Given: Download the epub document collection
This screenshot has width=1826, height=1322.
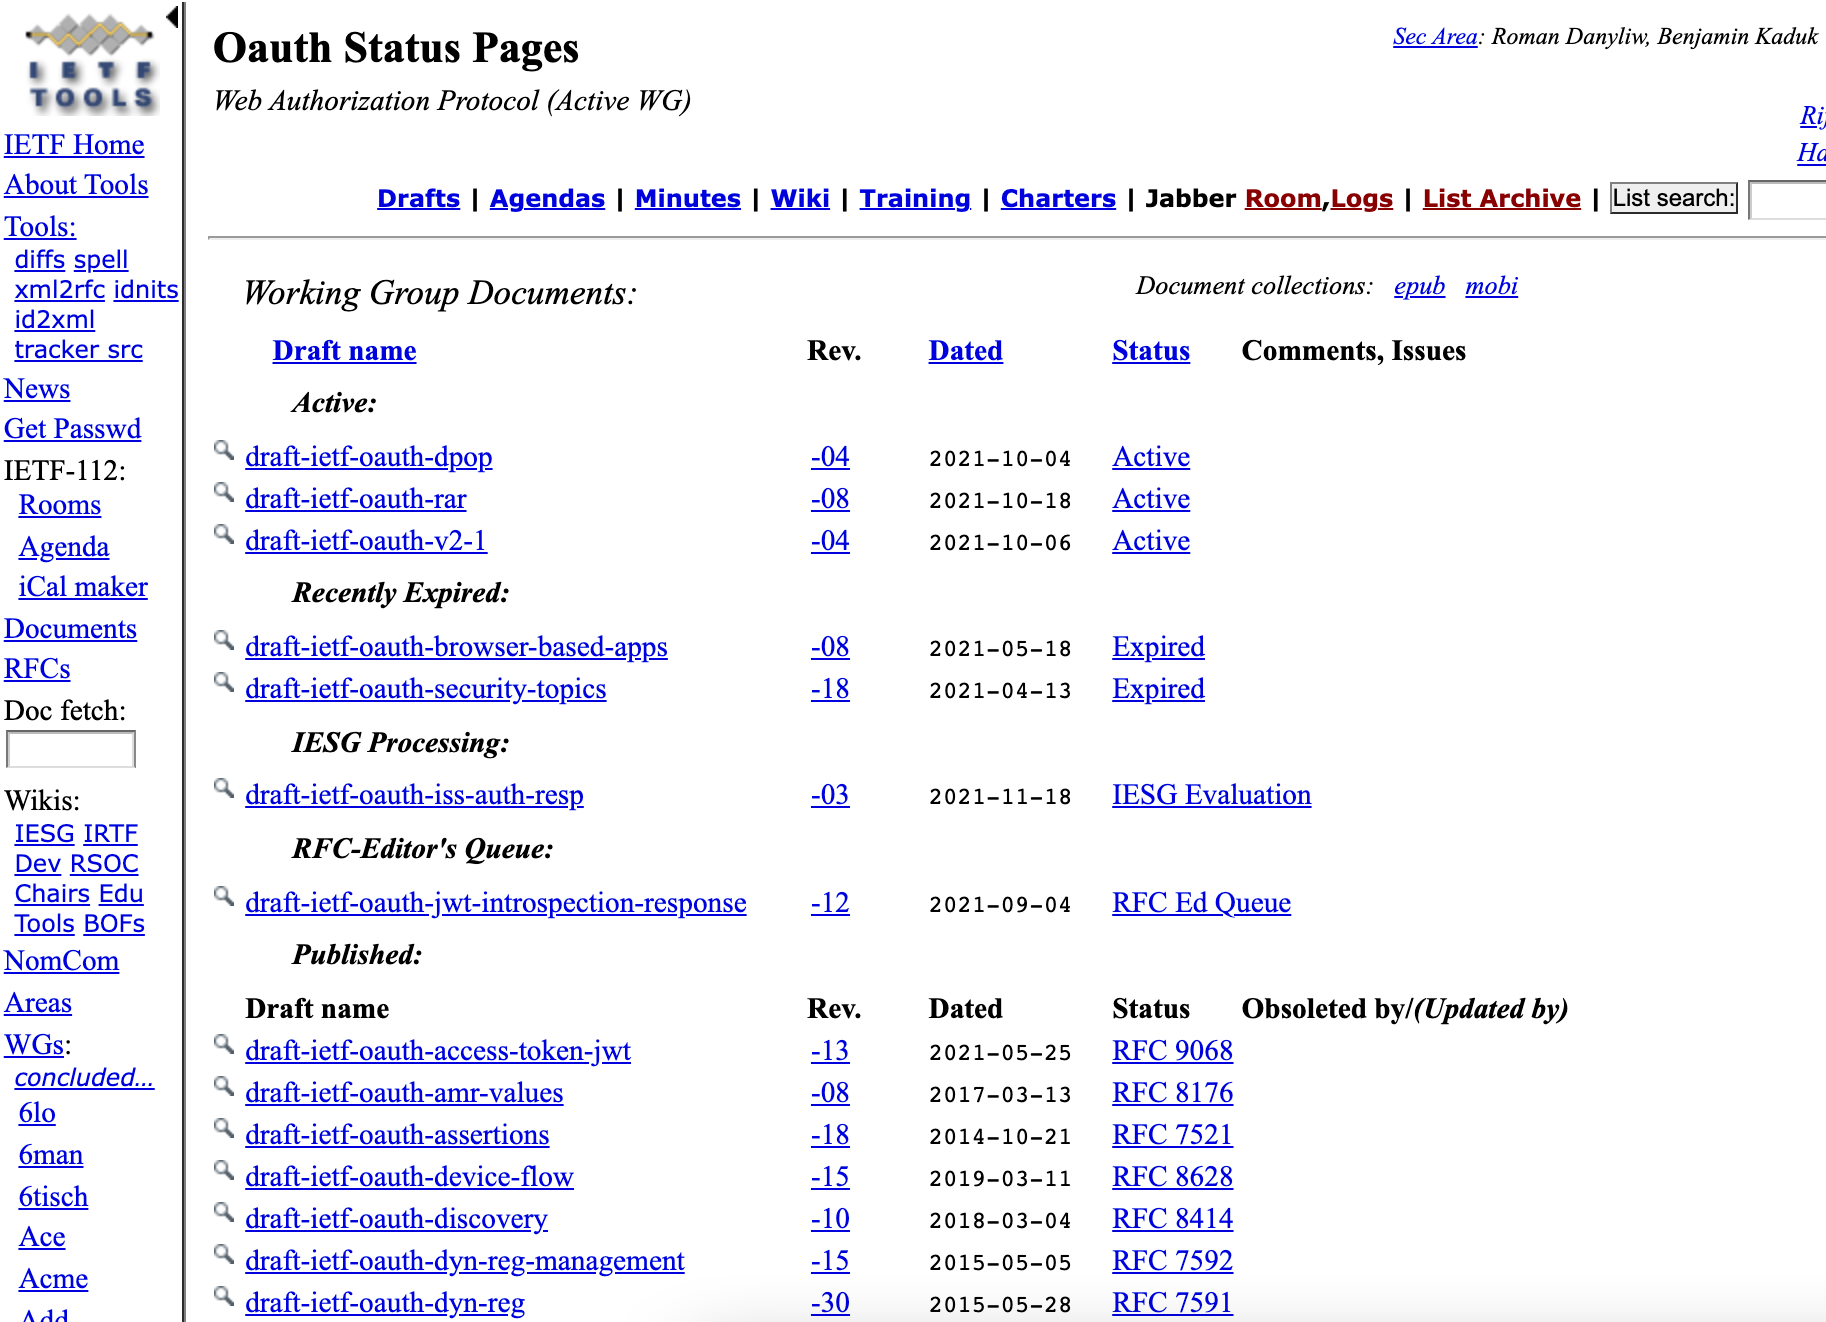Looking at the screenshot, I should tap(1419, 286).
